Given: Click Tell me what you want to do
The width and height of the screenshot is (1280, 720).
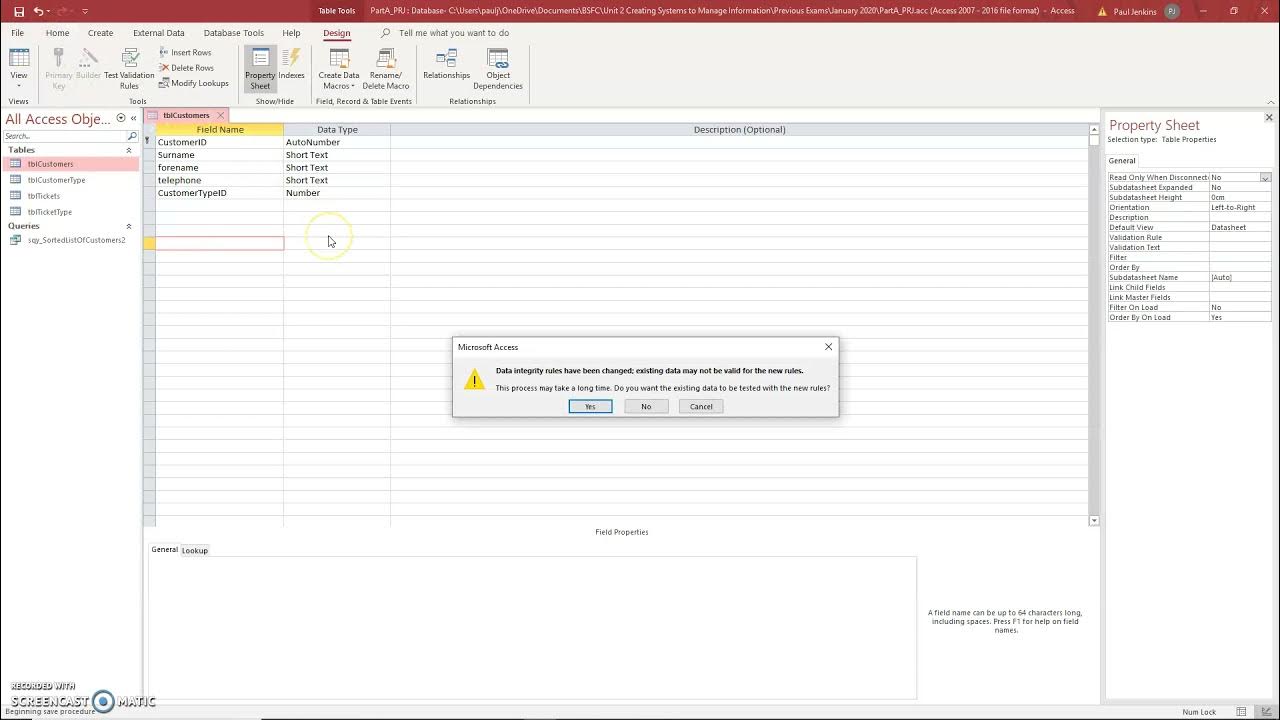Looking at the screenshot, I should (454, 33).
